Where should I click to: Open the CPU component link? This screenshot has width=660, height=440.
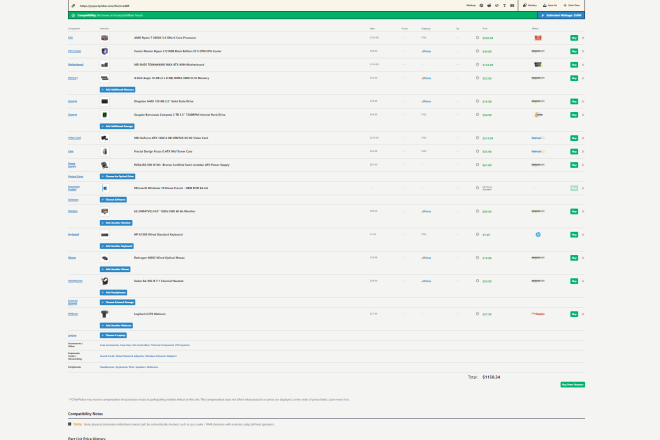[70, 38]
